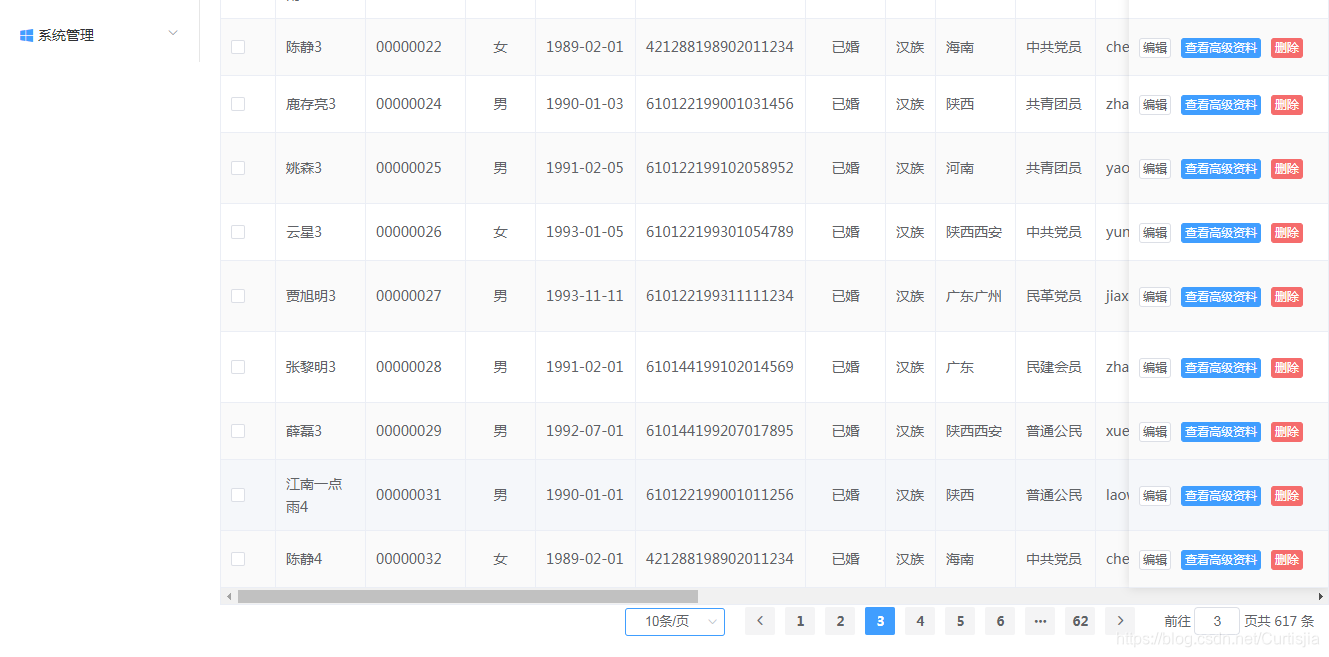The width and height of the screenshot is (1329, 657).
Task: View advanced info for 江南一点雨4
Action: 1221,495
